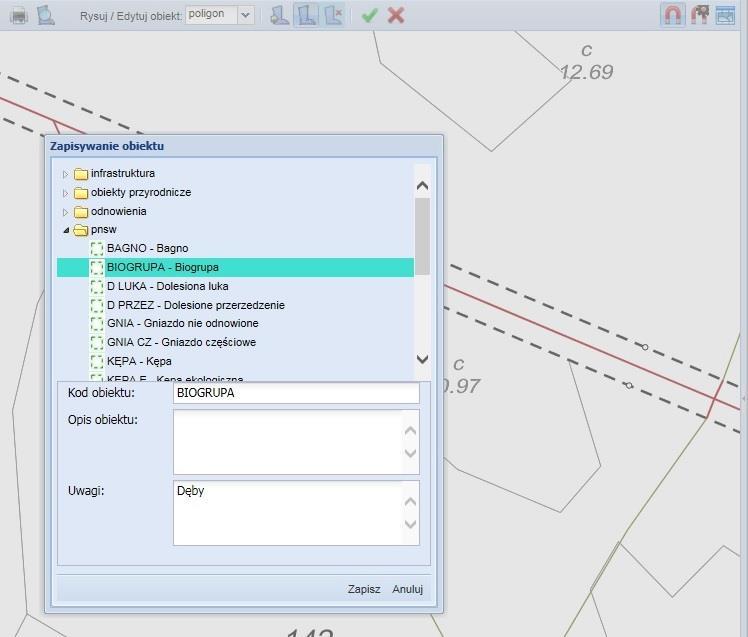Click the map window icon at toolbar end
This screenshot has width=748, height=637.
click(x=725, y=15)
